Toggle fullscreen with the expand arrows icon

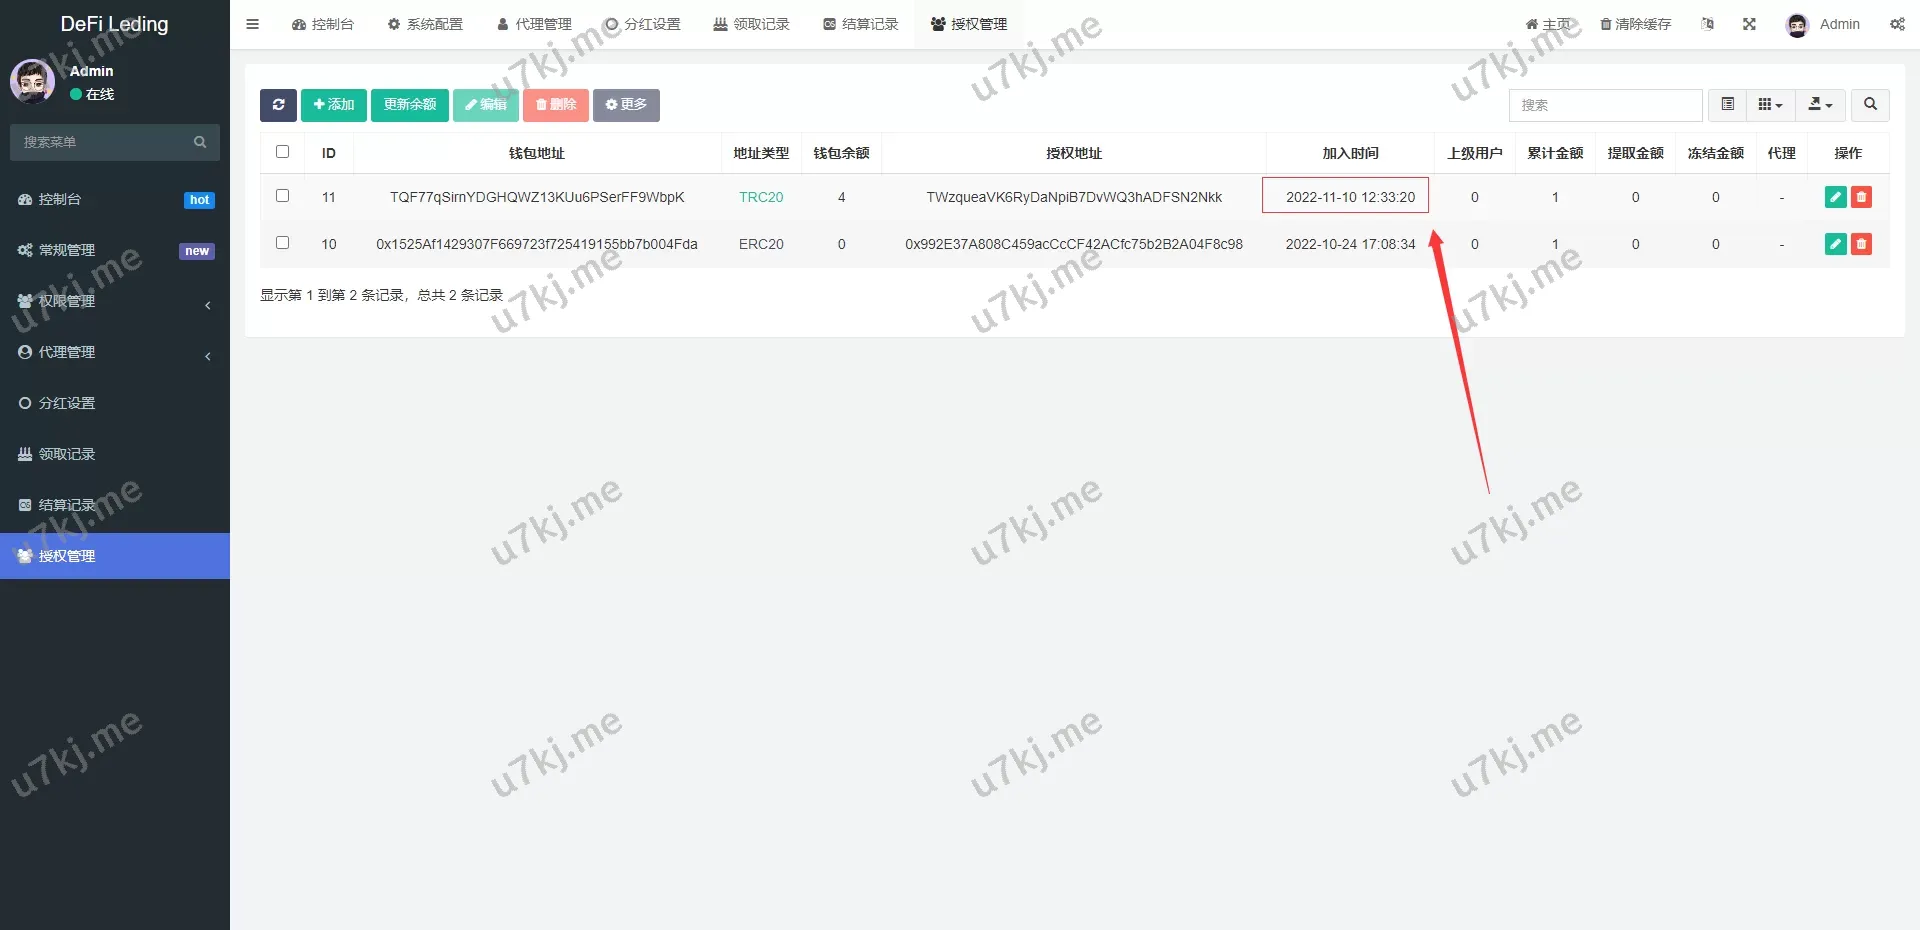(x=1749, y=23)
